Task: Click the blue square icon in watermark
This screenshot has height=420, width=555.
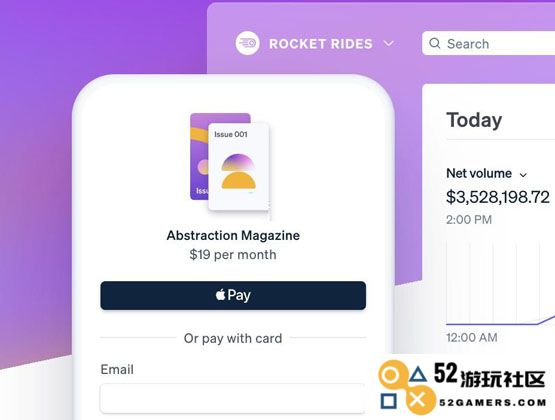Action: [x=389, y=401]
